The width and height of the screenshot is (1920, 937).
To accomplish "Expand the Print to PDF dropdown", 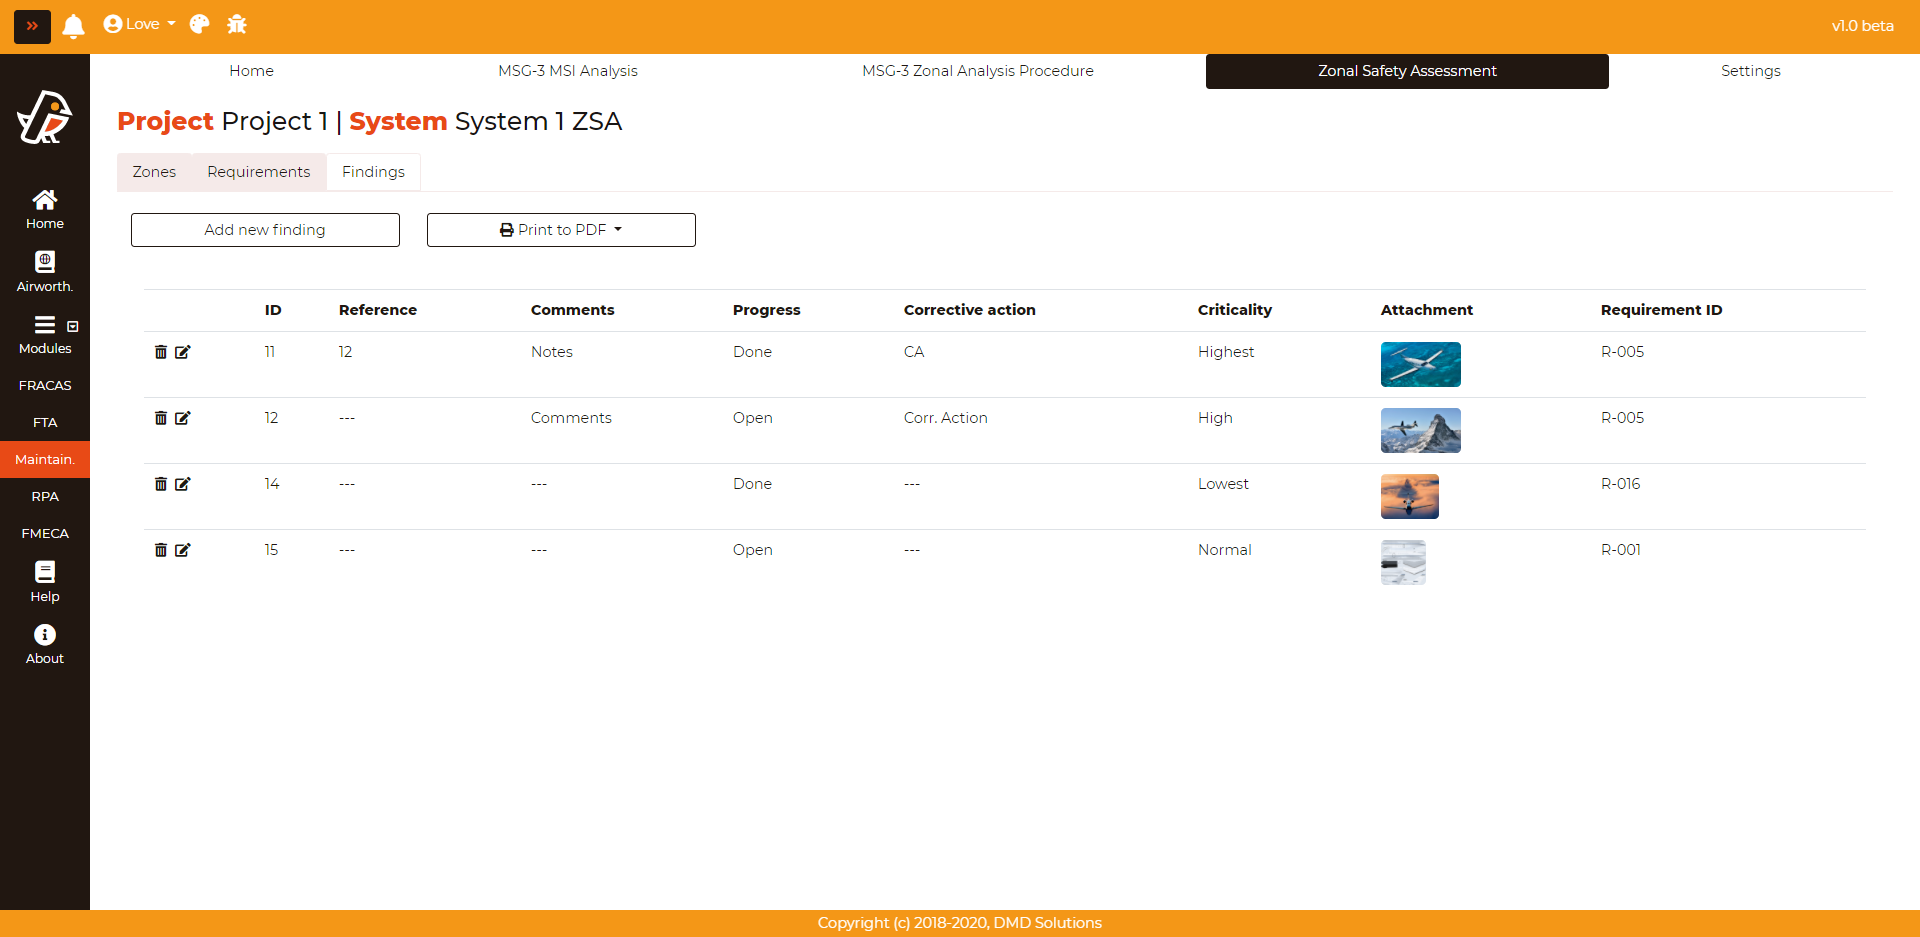I will [561, 230].
